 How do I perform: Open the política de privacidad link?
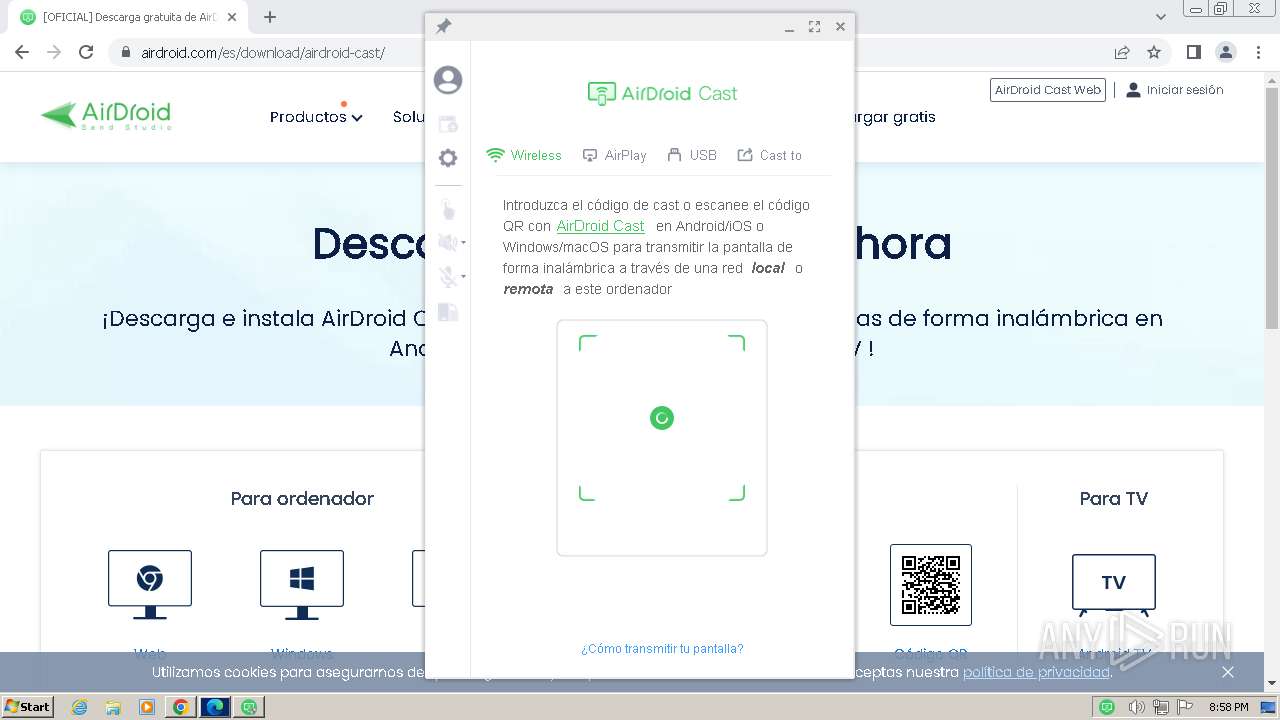pos(1036,672)
